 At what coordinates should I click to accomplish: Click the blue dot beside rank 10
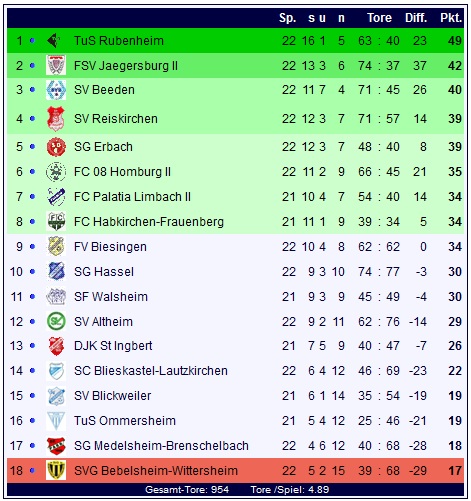coord(32,272)
